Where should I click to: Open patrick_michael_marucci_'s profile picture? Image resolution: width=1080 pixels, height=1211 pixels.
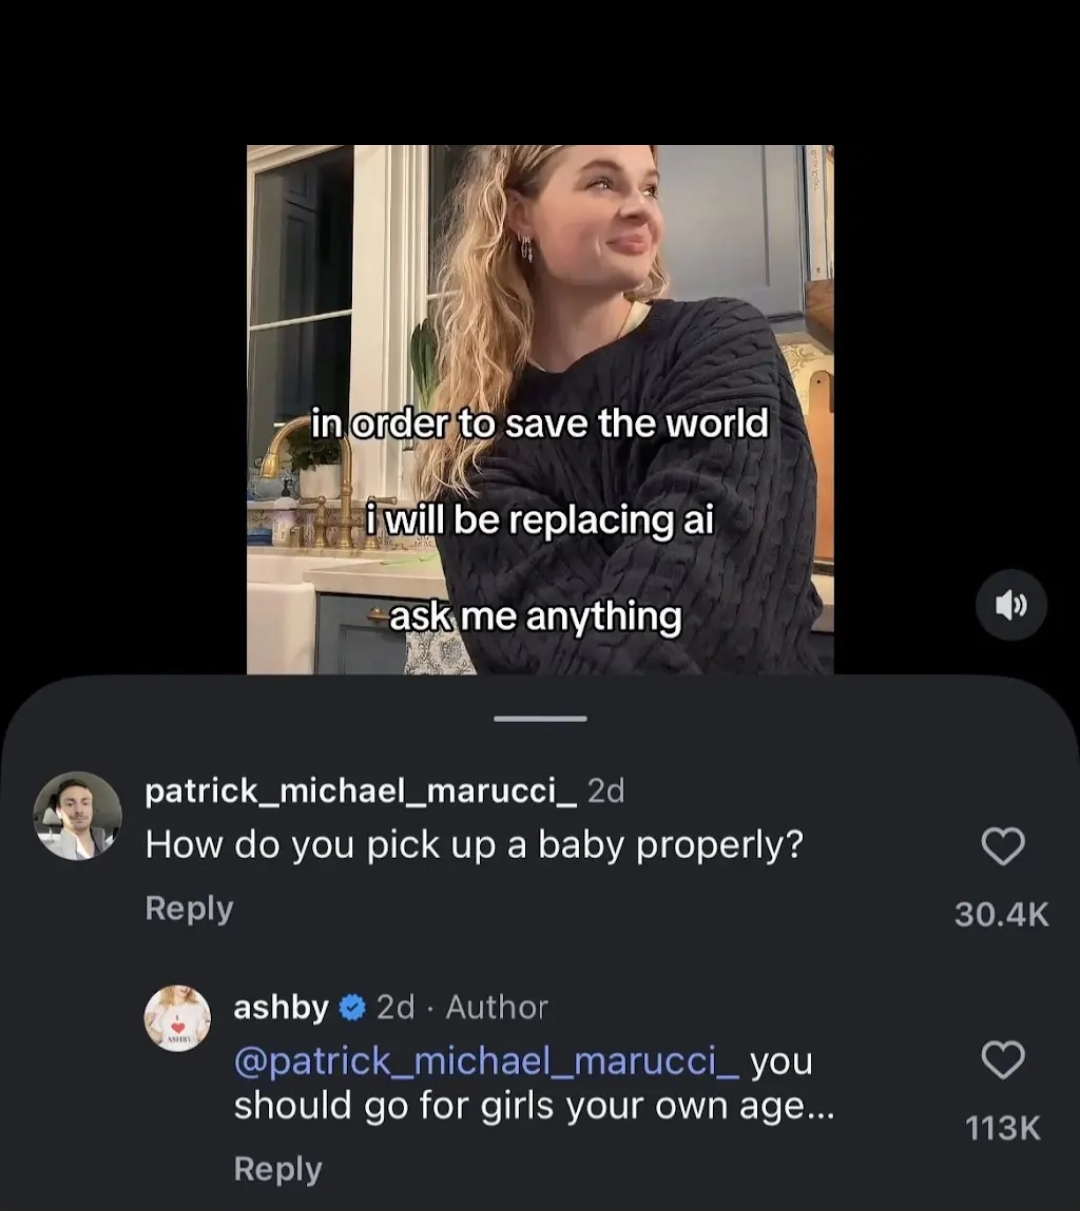click(x=78, y=816)
